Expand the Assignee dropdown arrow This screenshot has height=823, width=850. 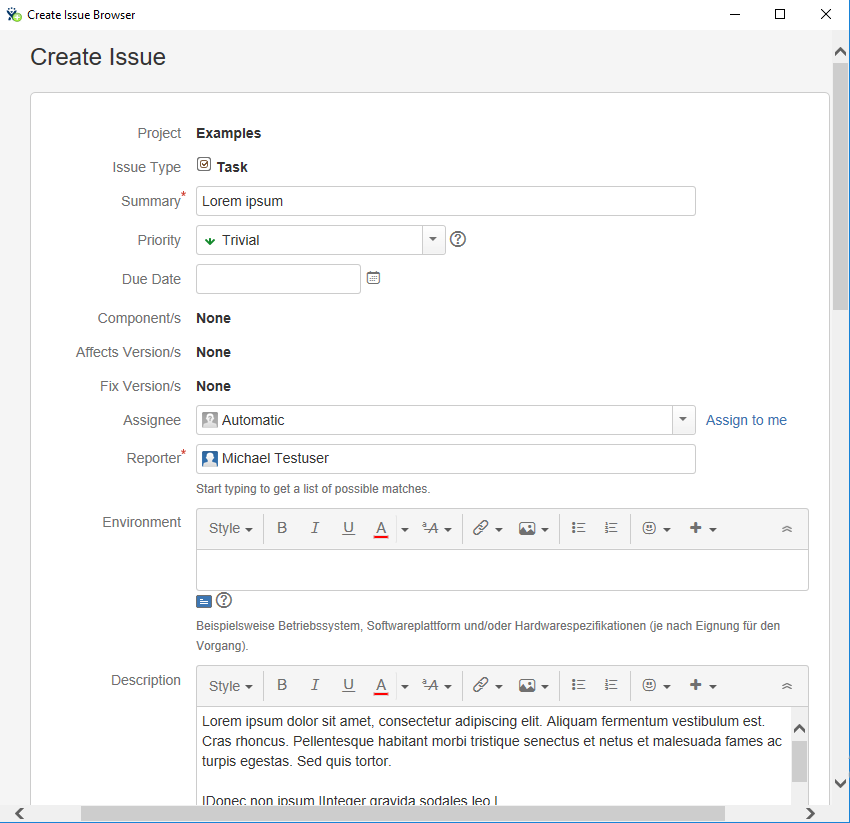683,420
